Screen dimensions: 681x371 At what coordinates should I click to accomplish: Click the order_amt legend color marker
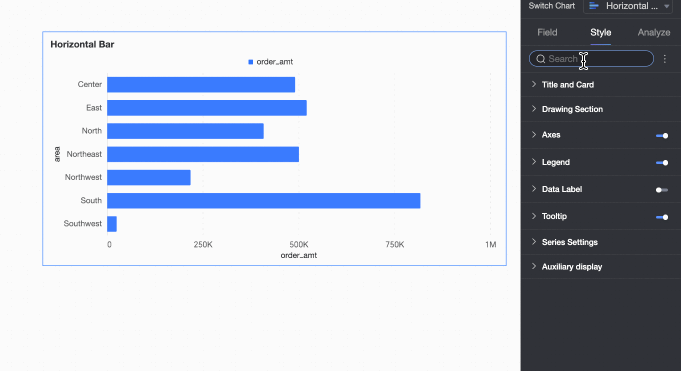[x=251, y=62]
